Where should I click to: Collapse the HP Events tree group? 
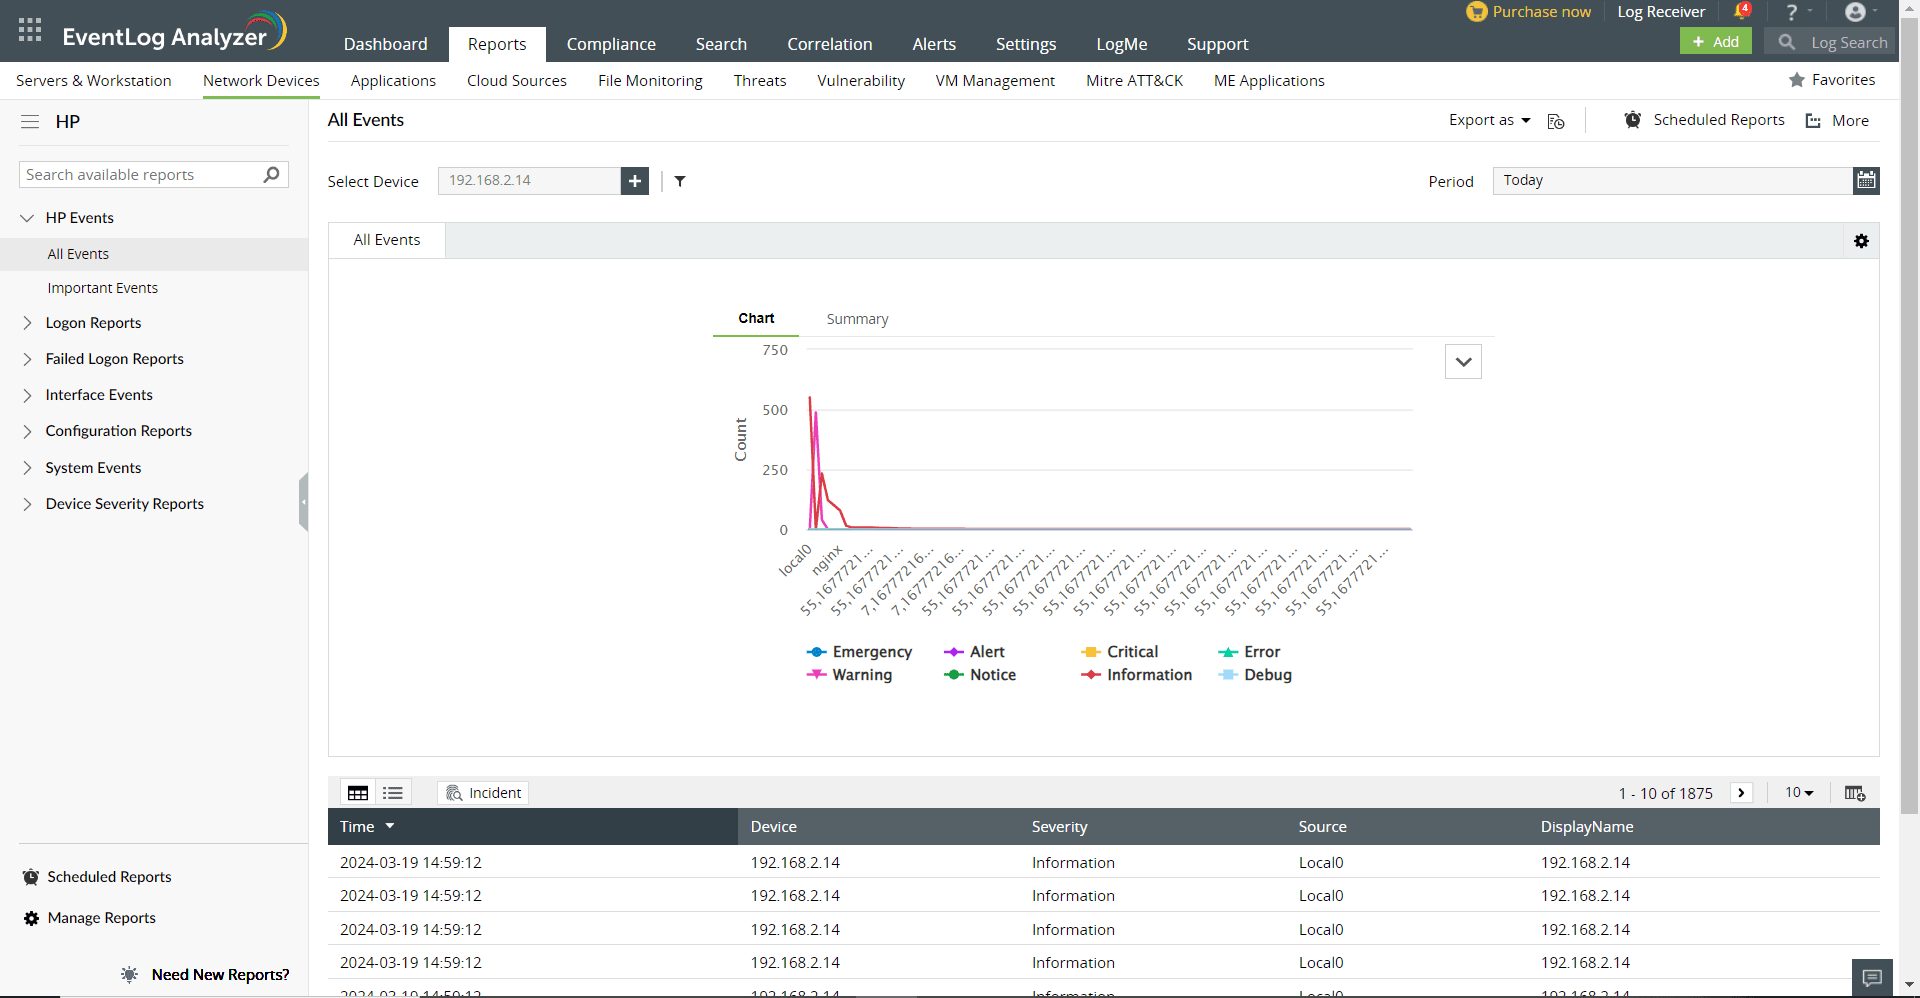pos(27,218)
